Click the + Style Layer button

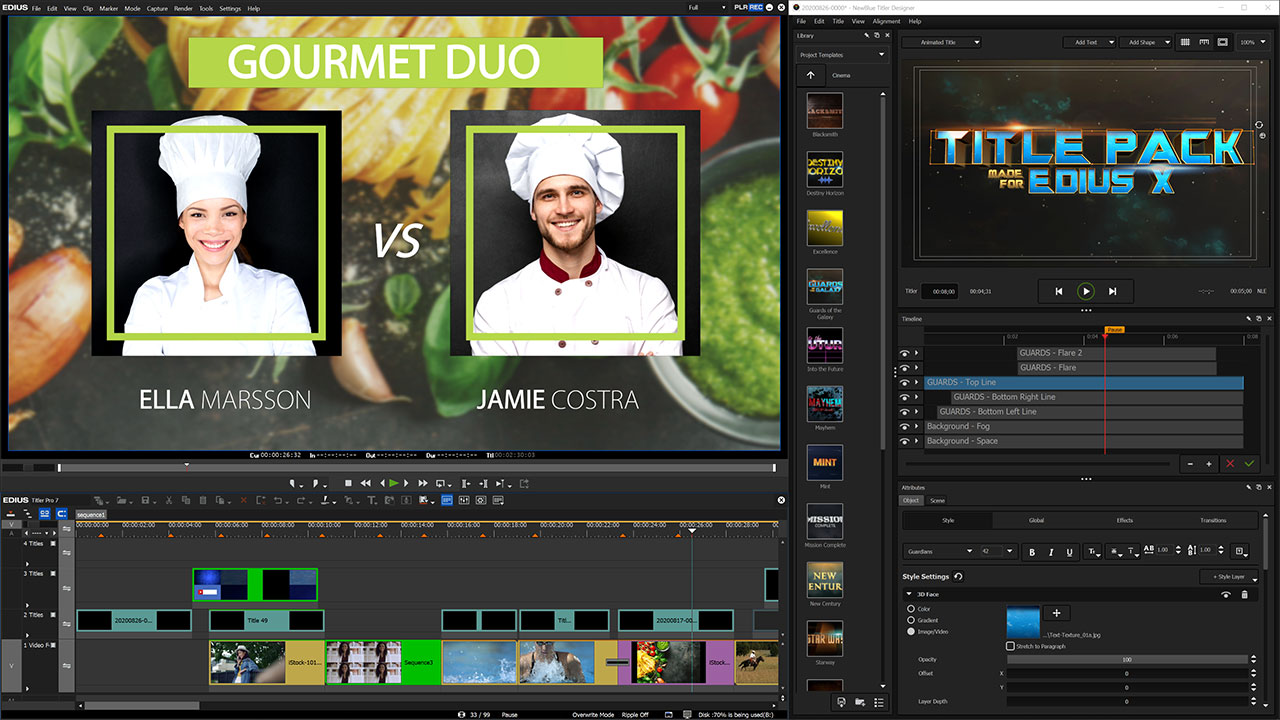pos(1227,577)
